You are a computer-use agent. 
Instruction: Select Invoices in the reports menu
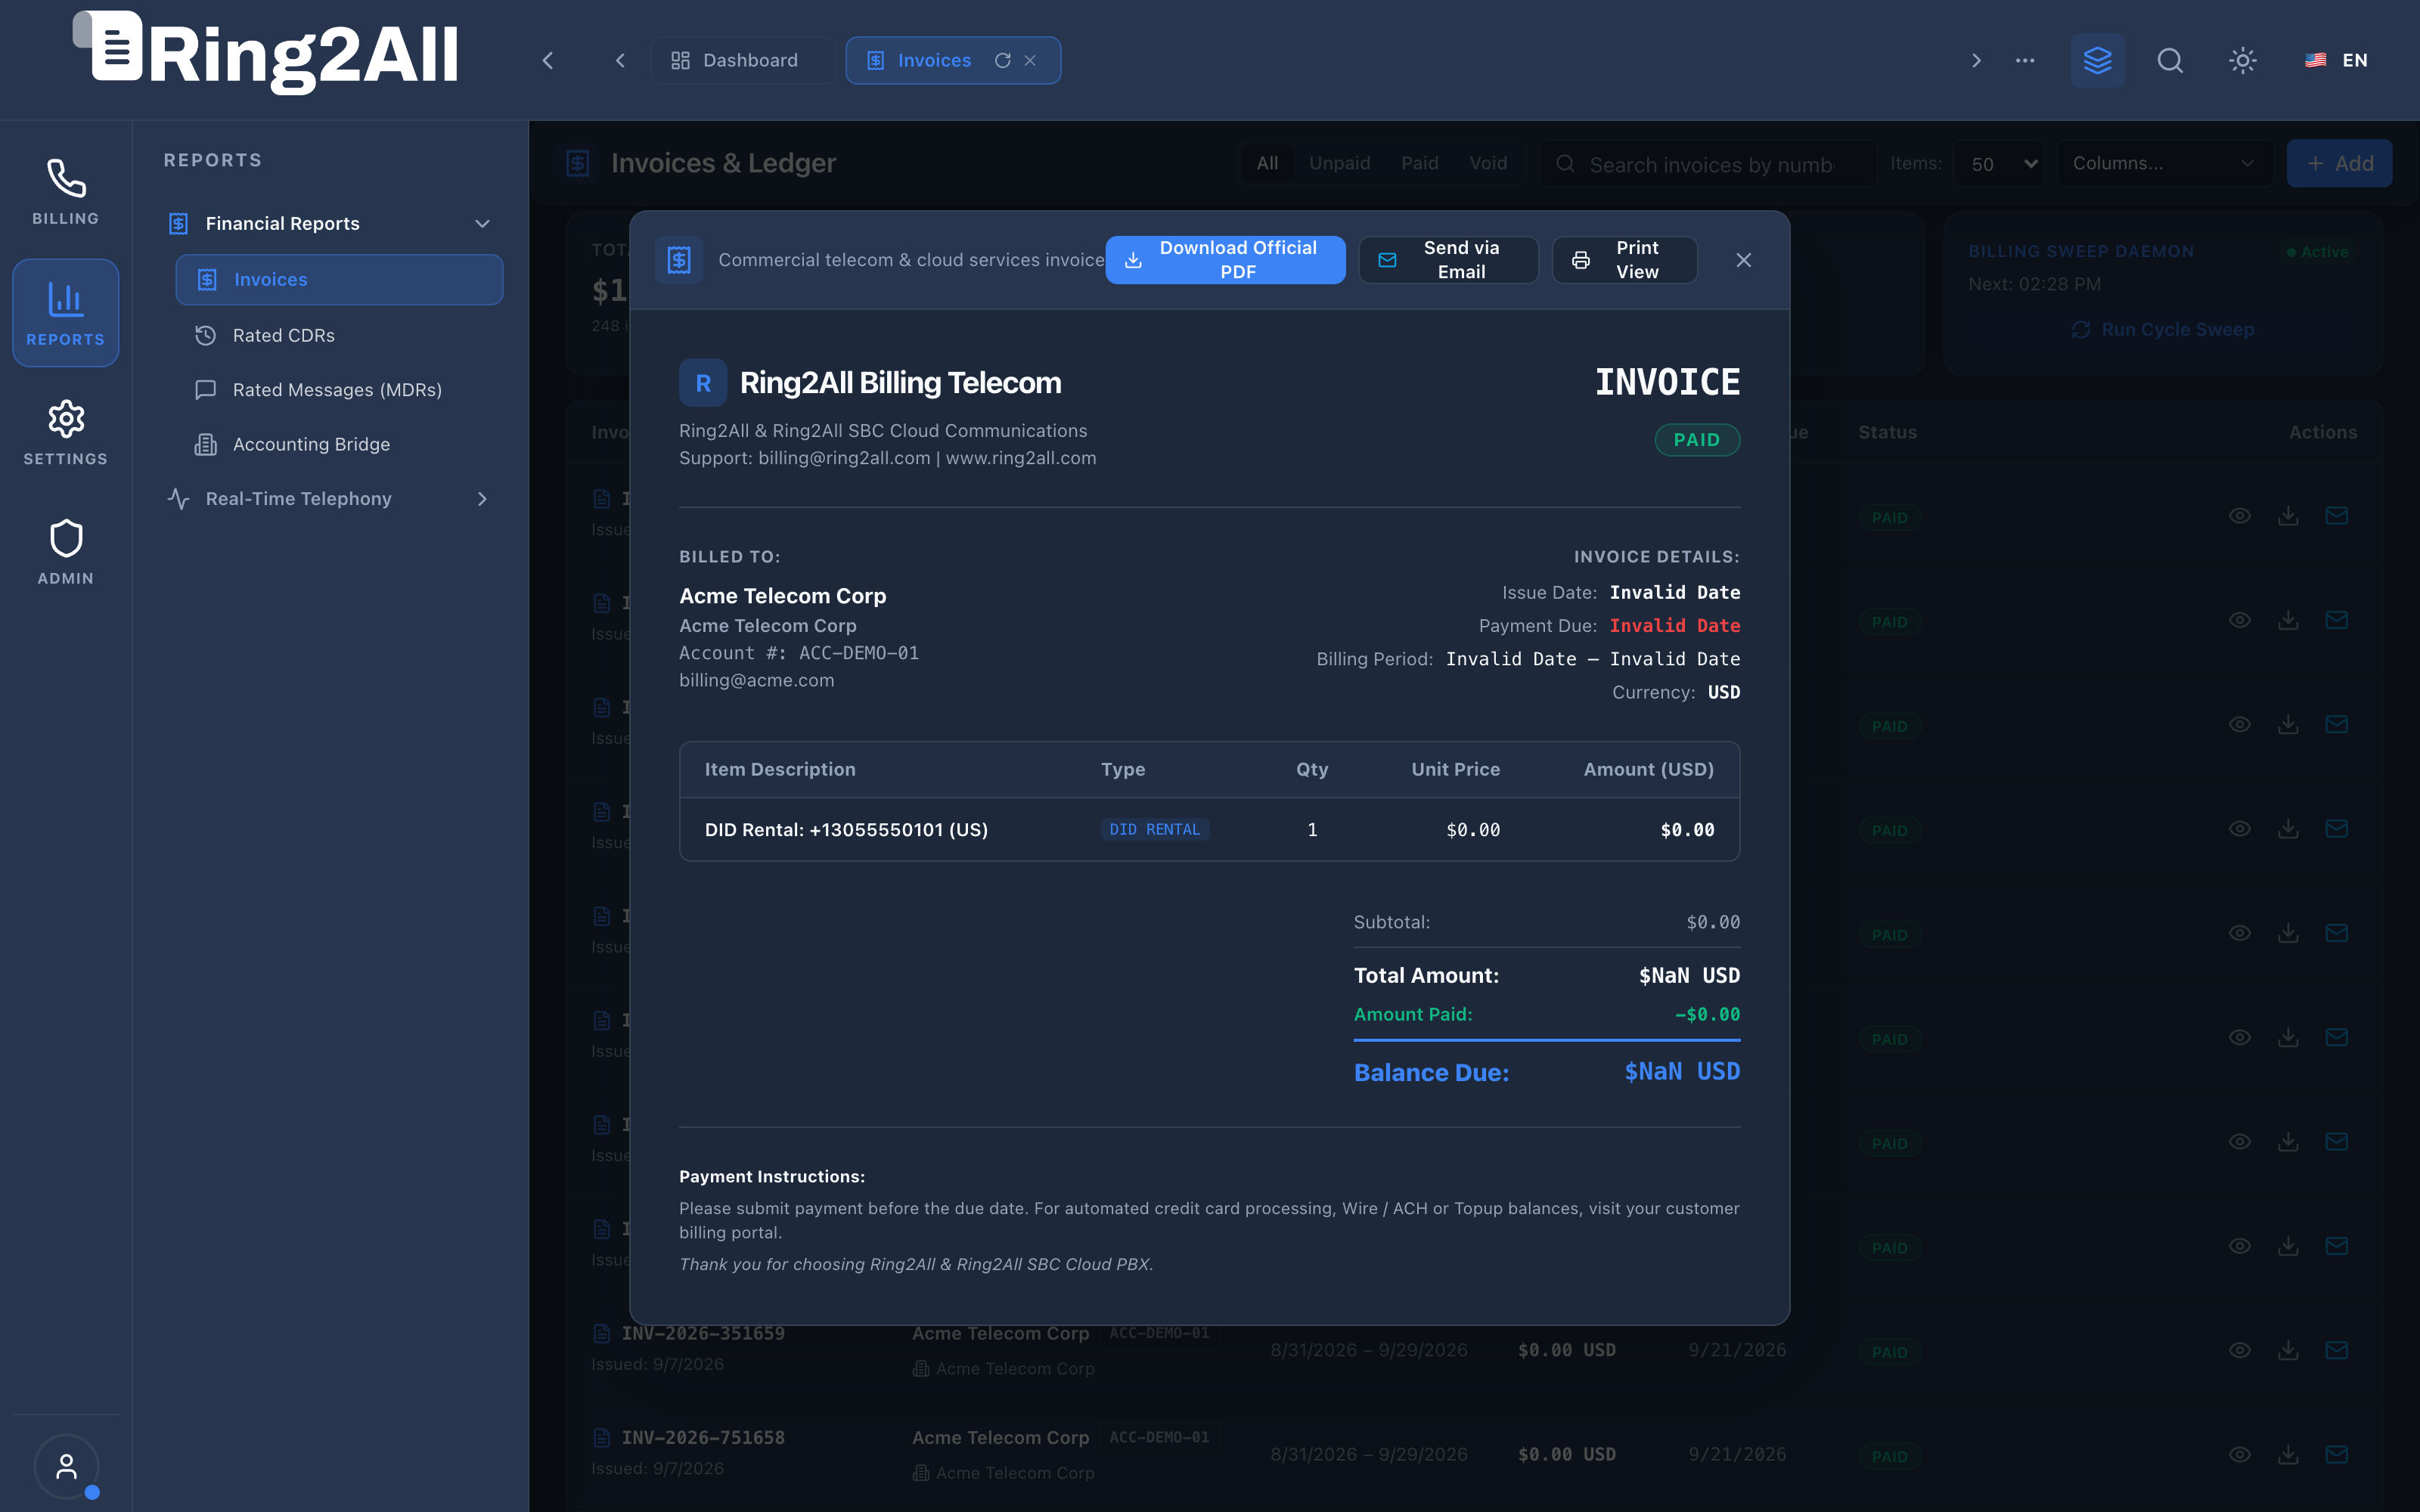tap(339, 279)
